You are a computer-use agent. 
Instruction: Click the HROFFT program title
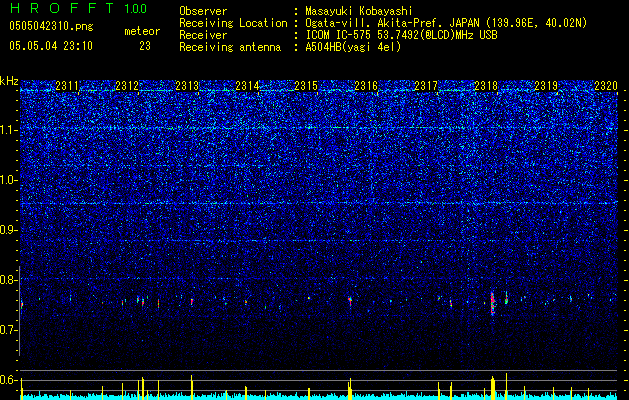tap(62, 8)
